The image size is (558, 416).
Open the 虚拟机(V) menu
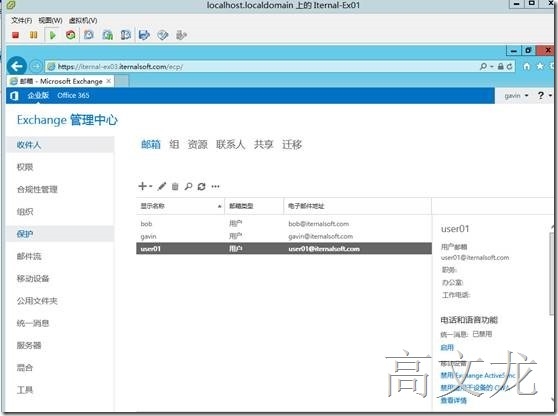click(83, 20)
